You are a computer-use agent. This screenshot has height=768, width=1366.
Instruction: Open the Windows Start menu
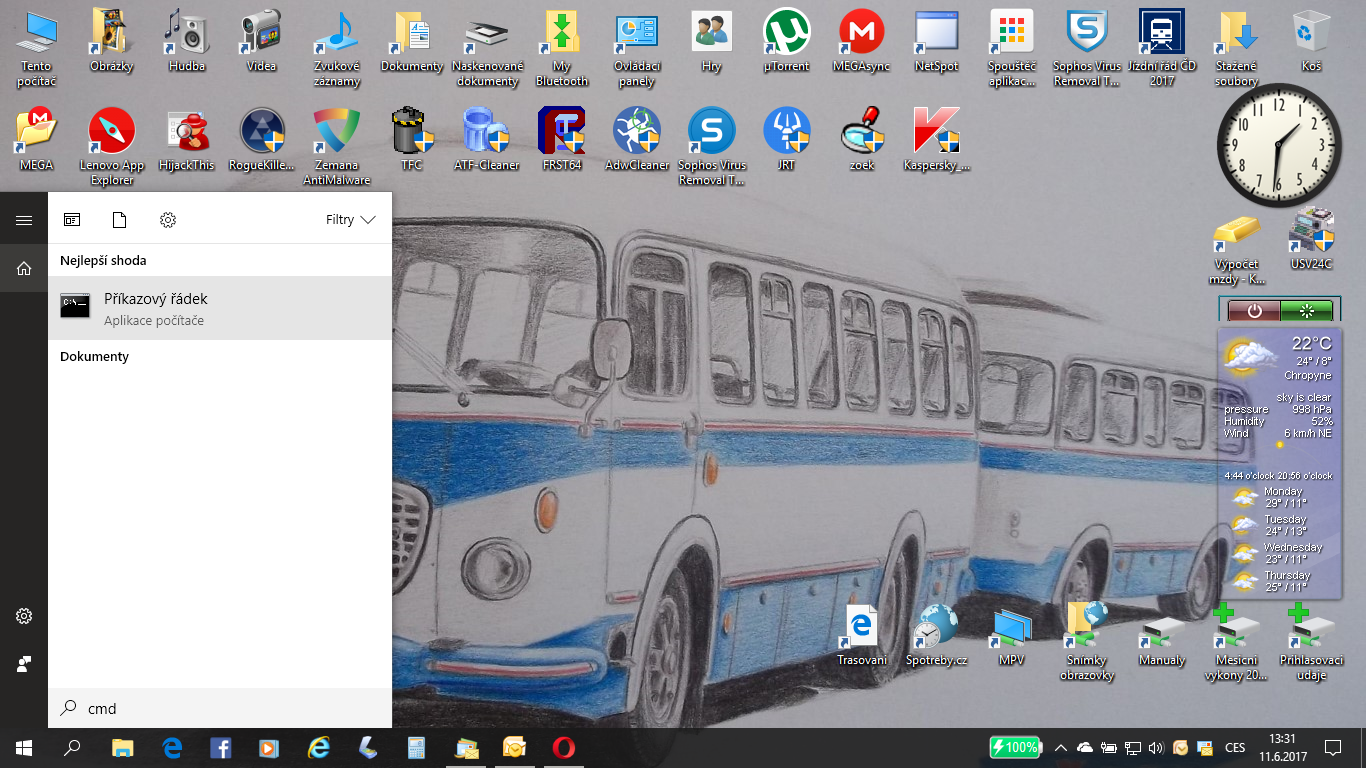click(x=24, y=747)
